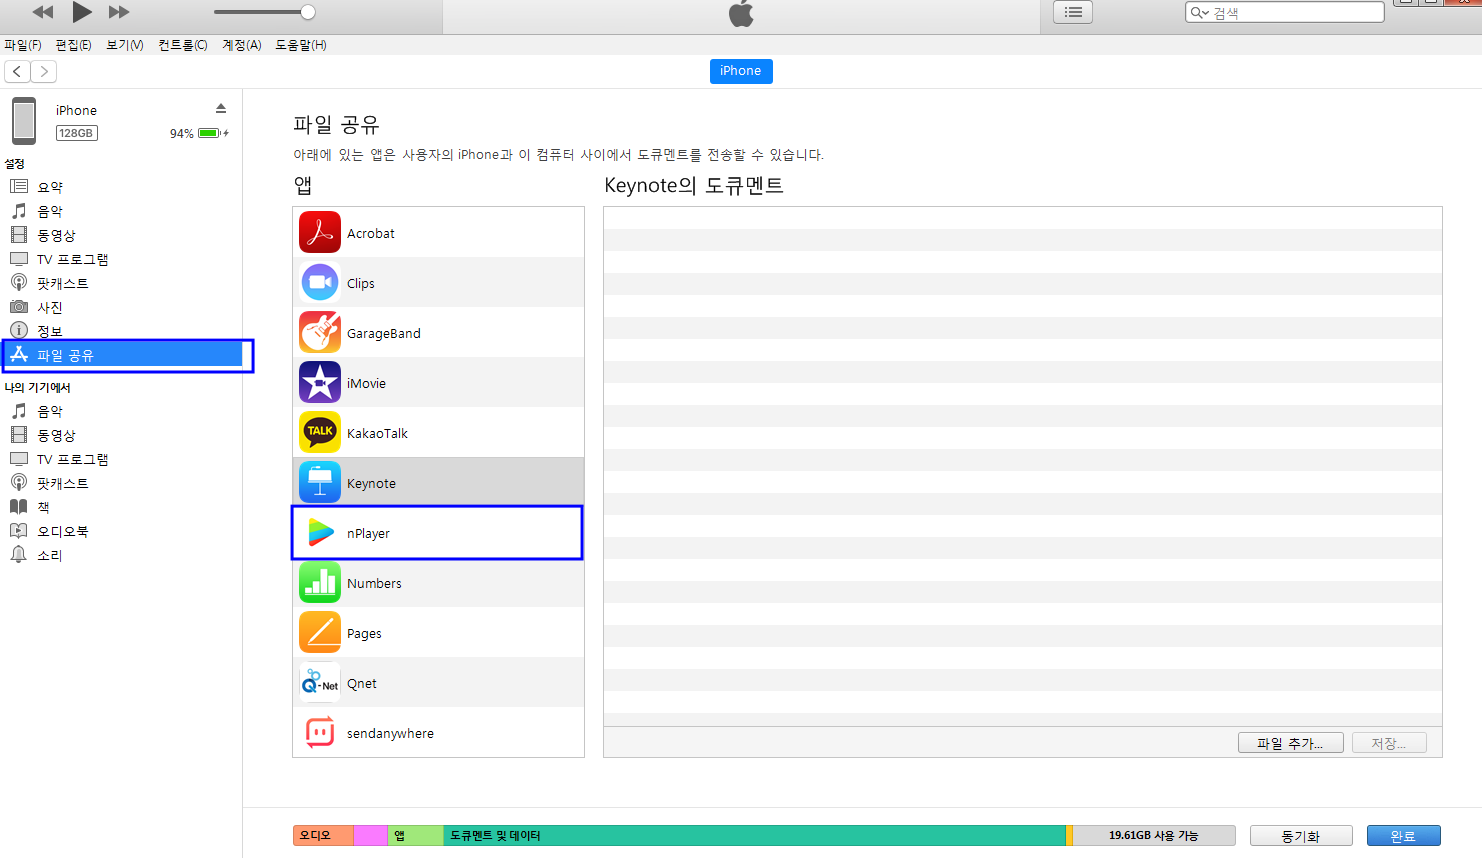Screen dimensions: 1482x858
Task: Click the 19.61GB 사용 가능 storage segment
Action: (1154, 835)
